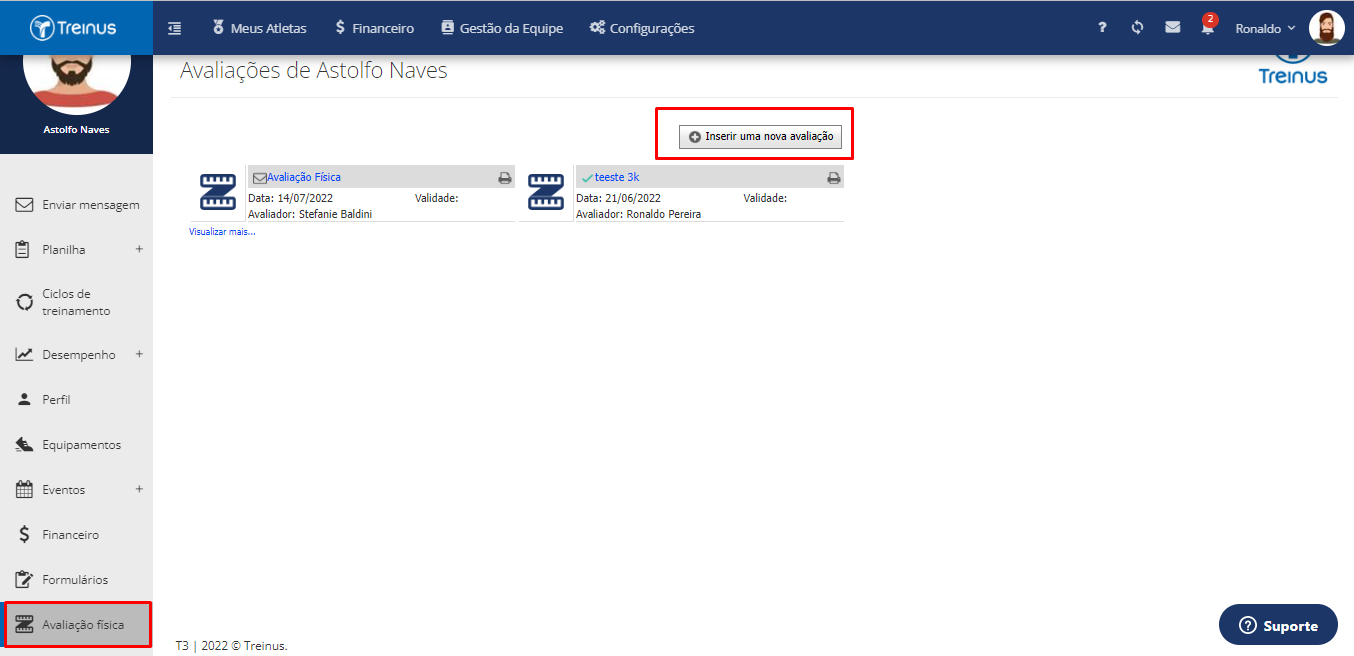Print the Avaliação Física evaluation
The width and height of the screenshot is (1354, 656).
tap(505, 178)
